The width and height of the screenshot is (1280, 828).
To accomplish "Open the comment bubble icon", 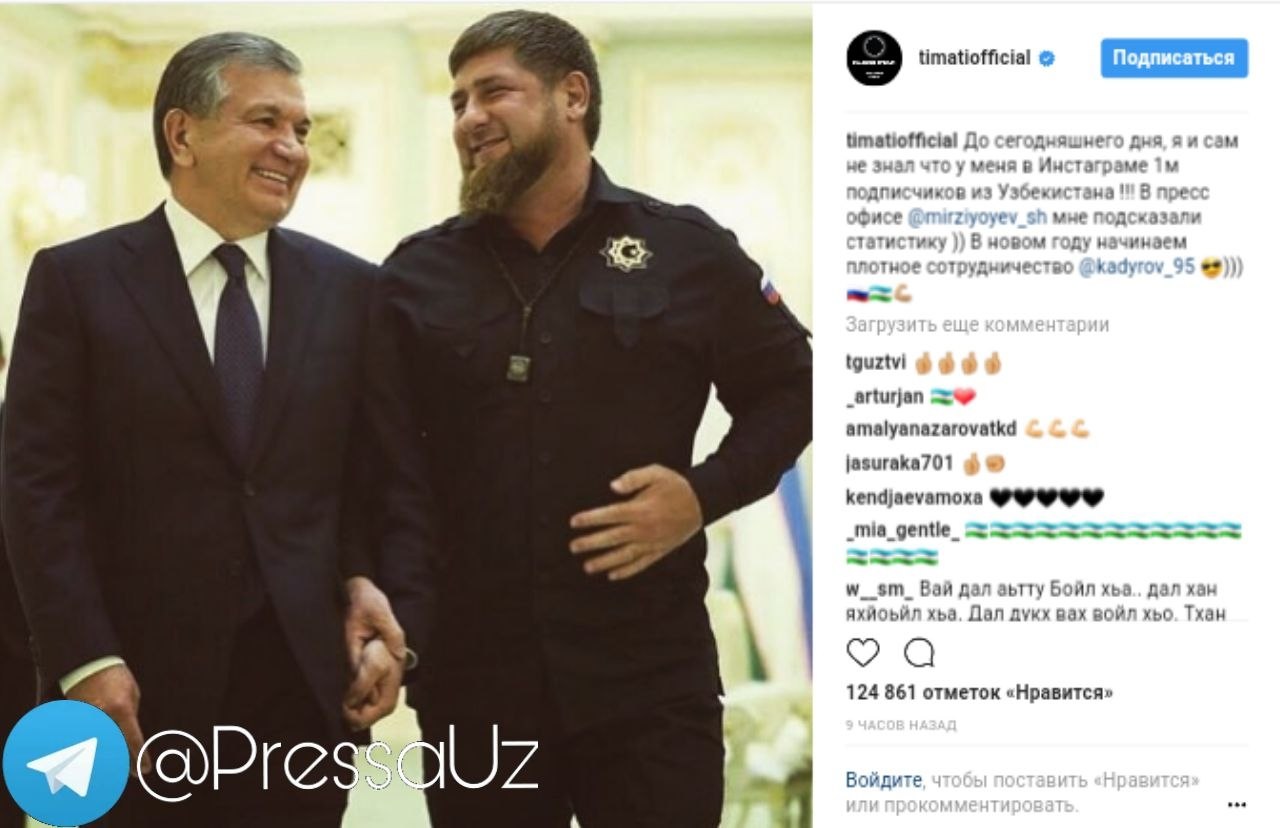I will tap(919, 653).
